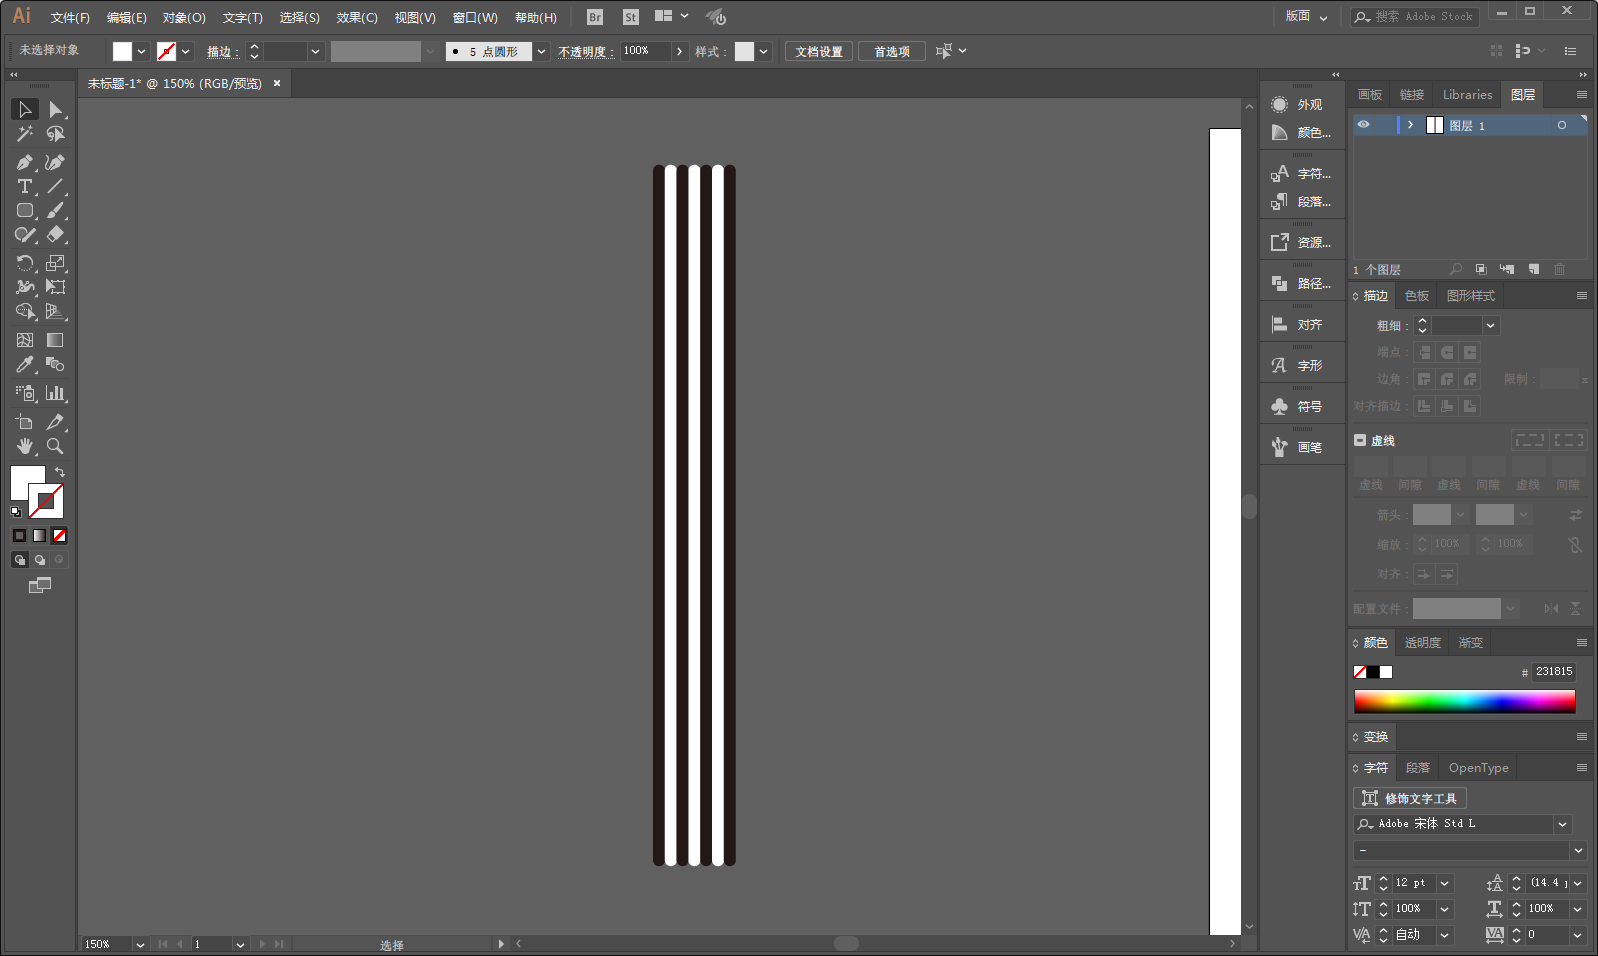Screen dimensions: 1598x956
Task: Click the 首选项 button
Action: coord(892,51)
